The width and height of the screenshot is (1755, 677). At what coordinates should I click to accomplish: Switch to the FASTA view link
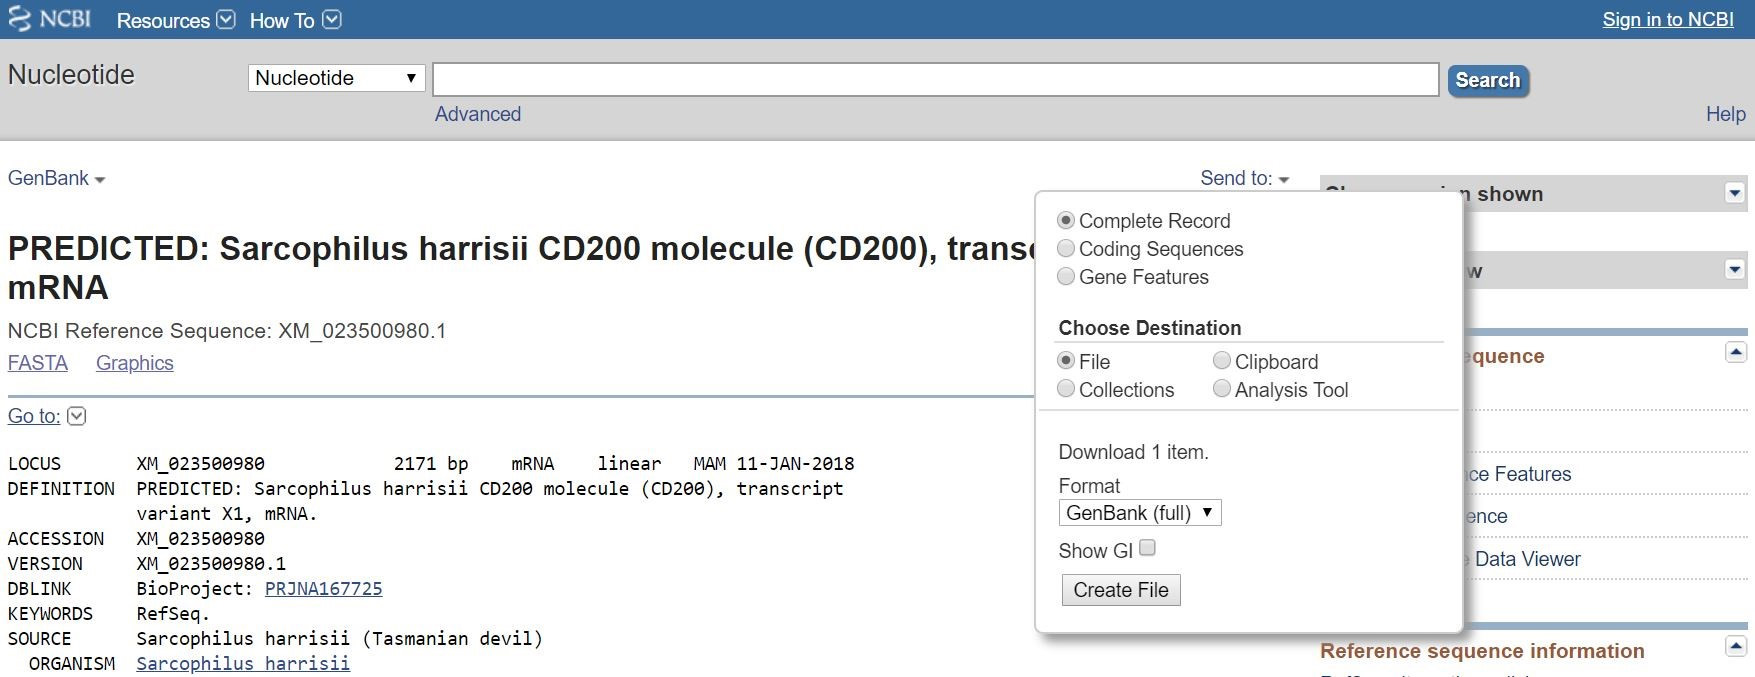(38, 363)
